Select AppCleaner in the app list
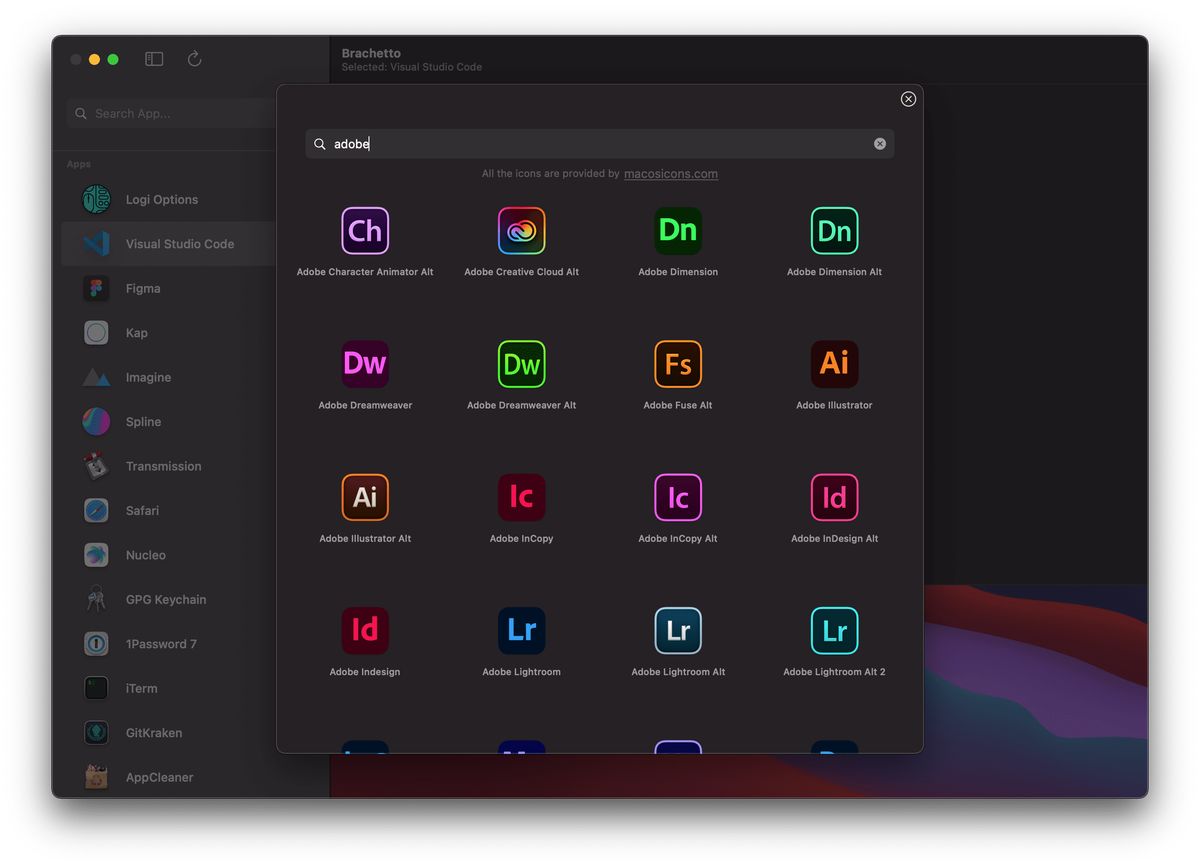Image resolution: width=1200 pixels, height=867 pixels. [x=168, y=778]
